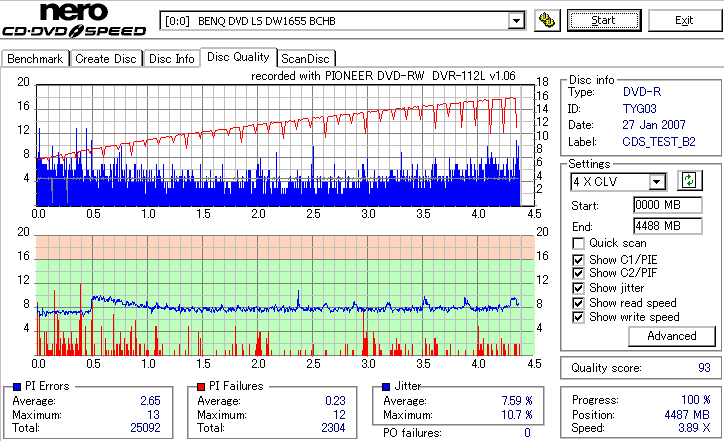Click the drive options icon beside Start

pyautogui.click(x=547, y=21)
